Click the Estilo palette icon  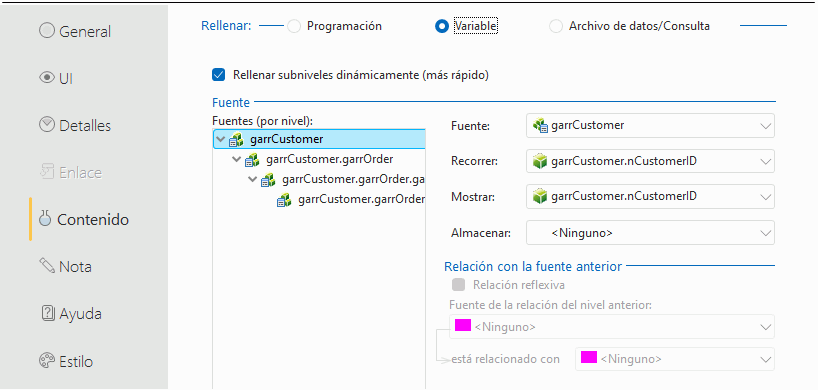(47, 360)
